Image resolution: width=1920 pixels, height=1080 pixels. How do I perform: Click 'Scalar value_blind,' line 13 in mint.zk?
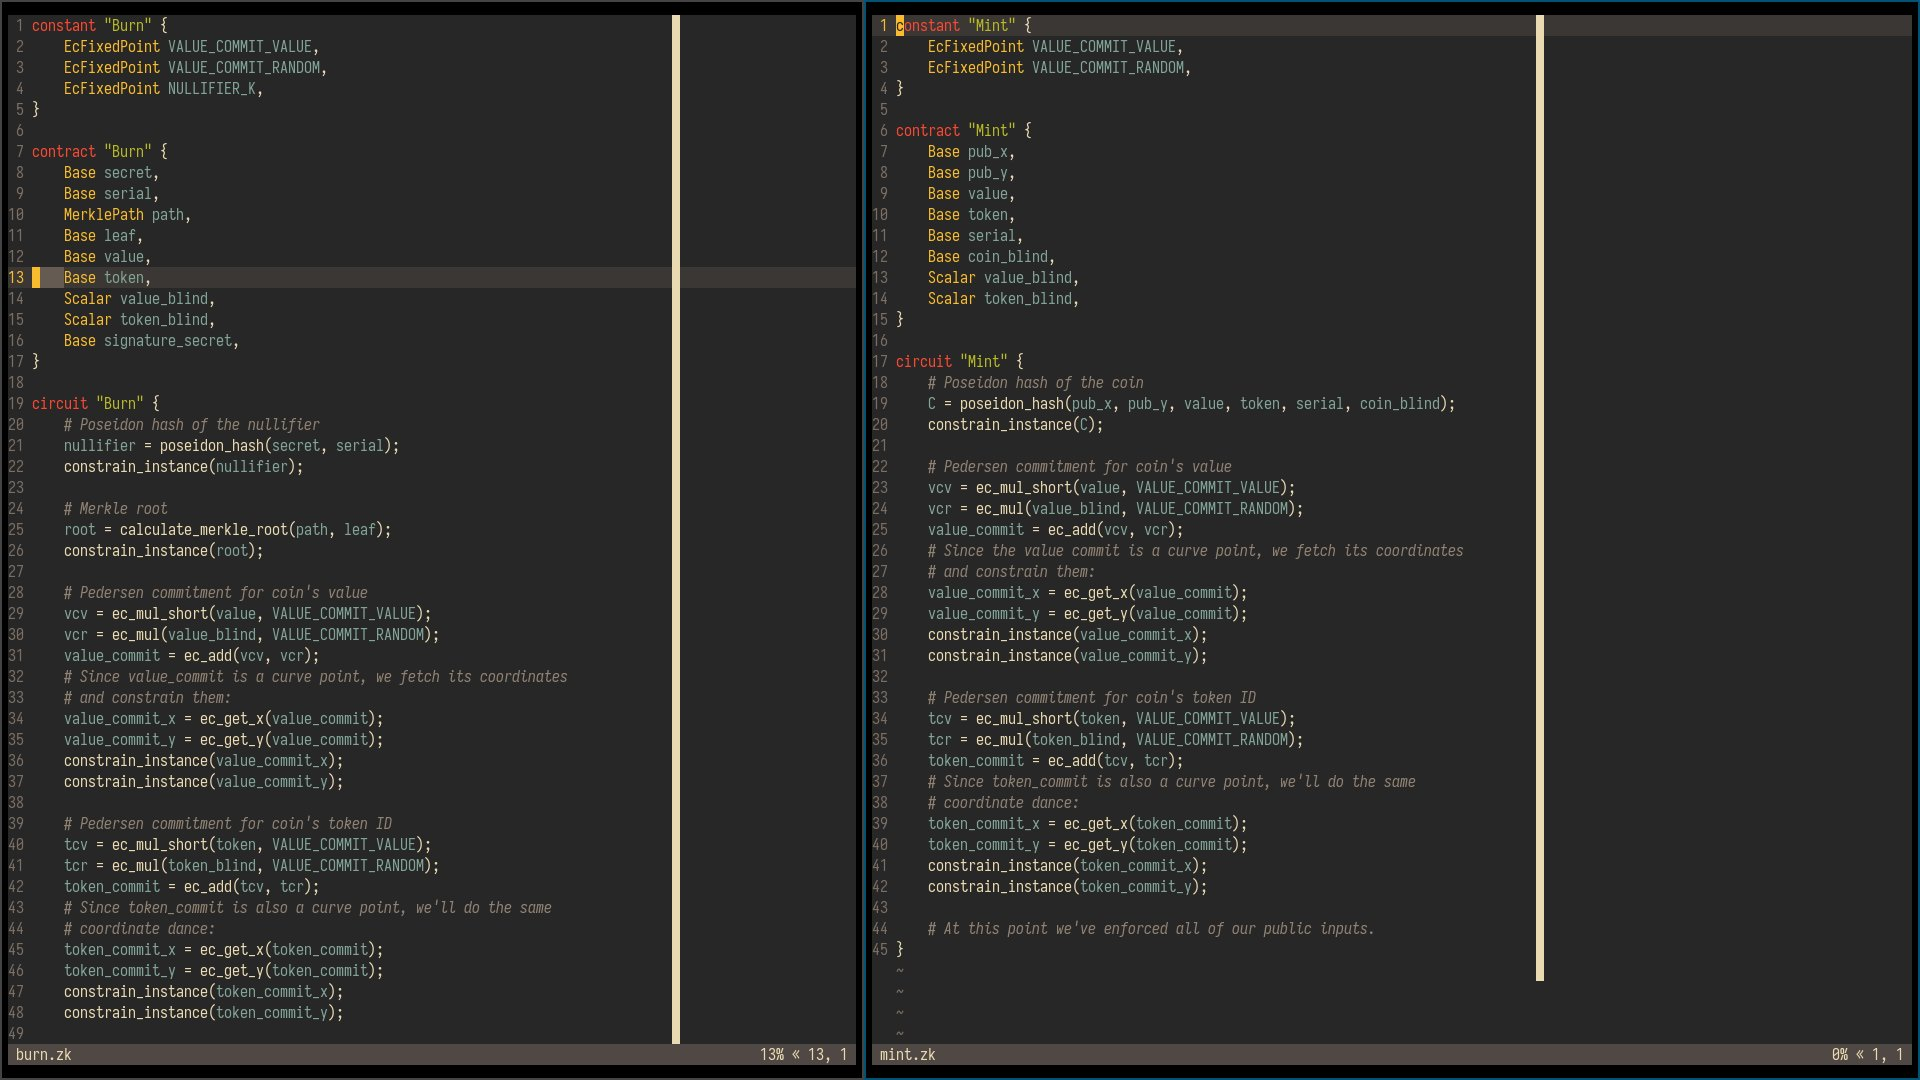pos(1004,278)
